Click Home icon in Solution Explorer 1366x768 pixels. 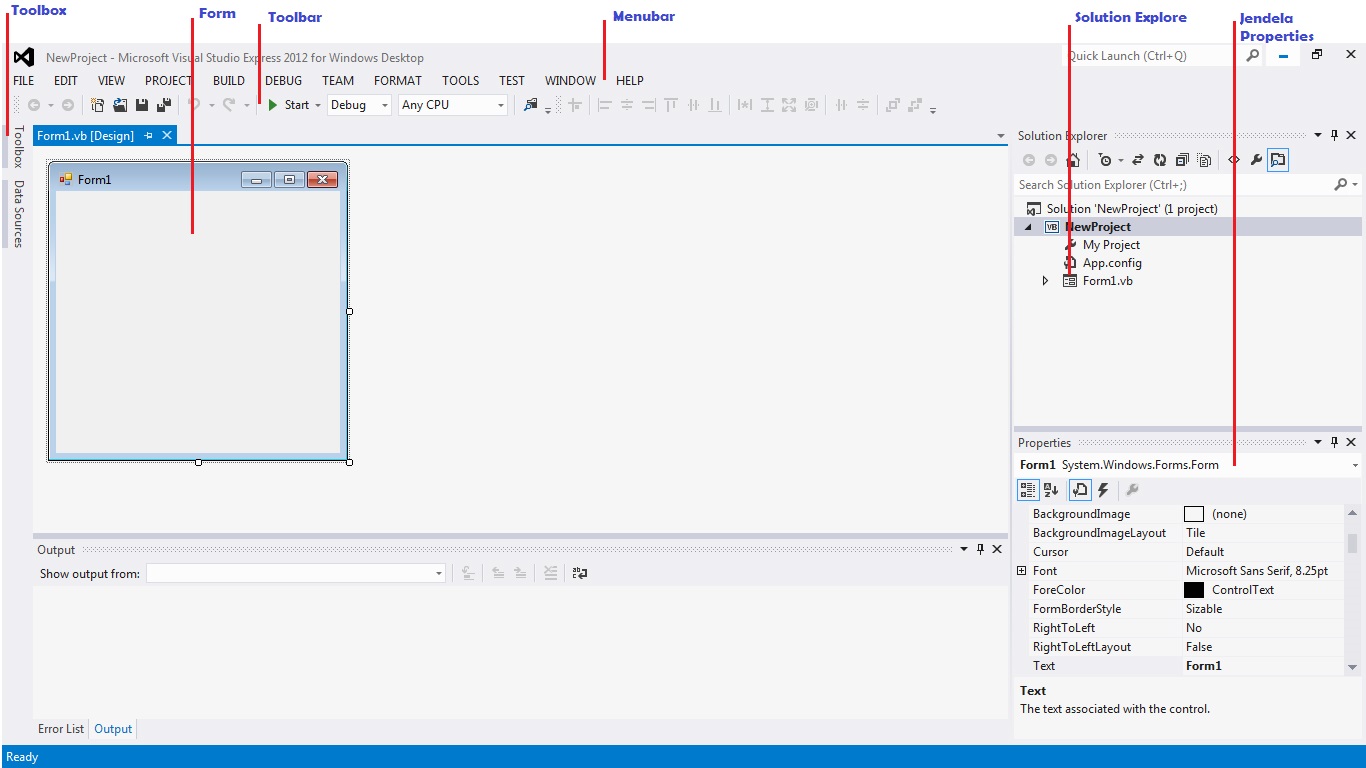pyautogui.click(x=1073, y=160)
